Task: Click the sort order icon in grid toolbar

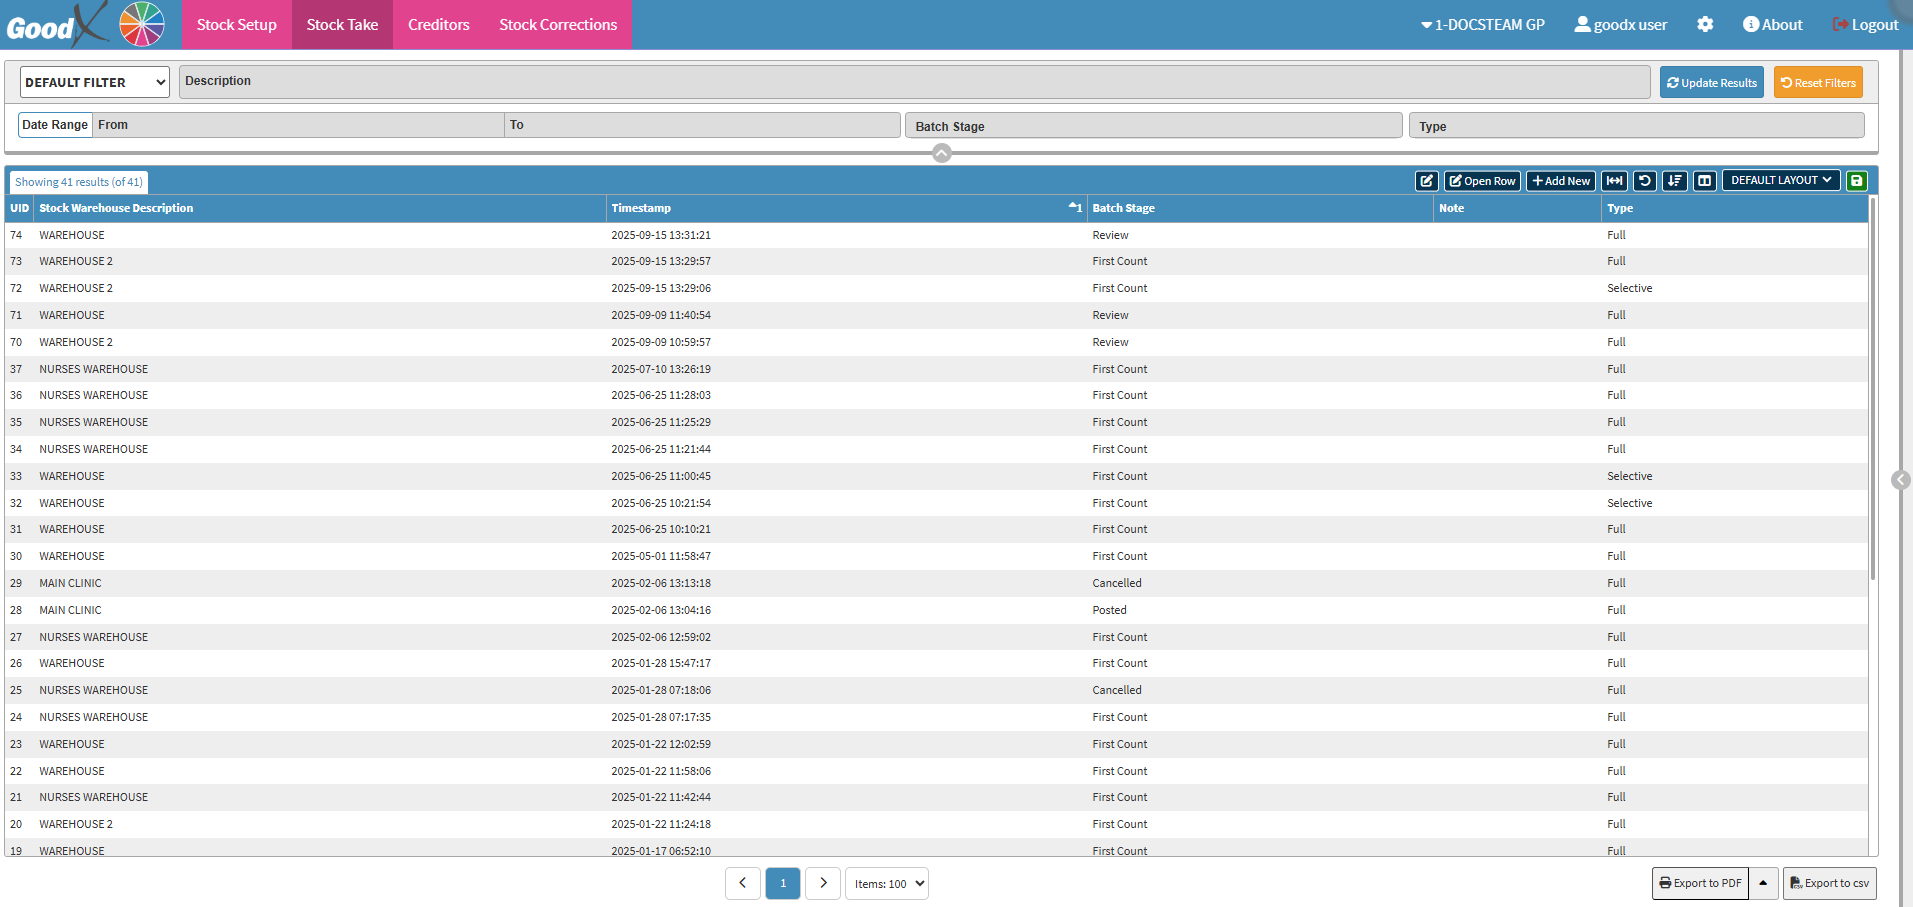Action: point(1674,181)
